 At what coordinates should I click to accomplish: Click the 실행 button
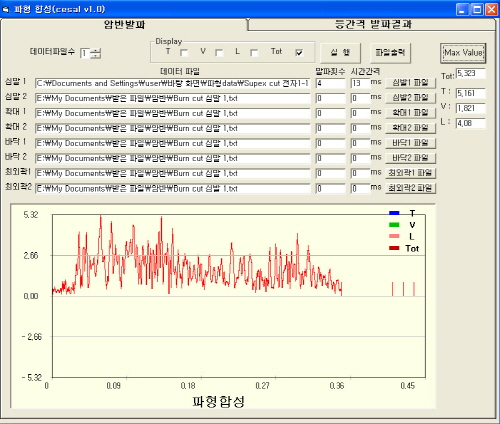[340, 53]
